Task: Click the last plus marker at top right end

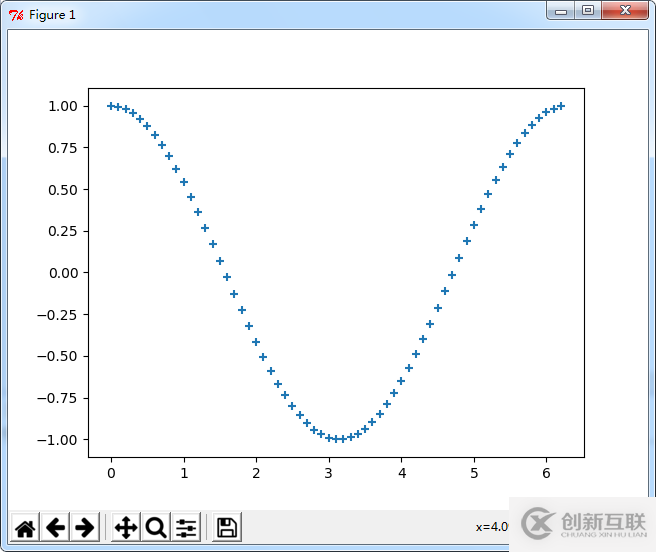Action: pos(561,106)
